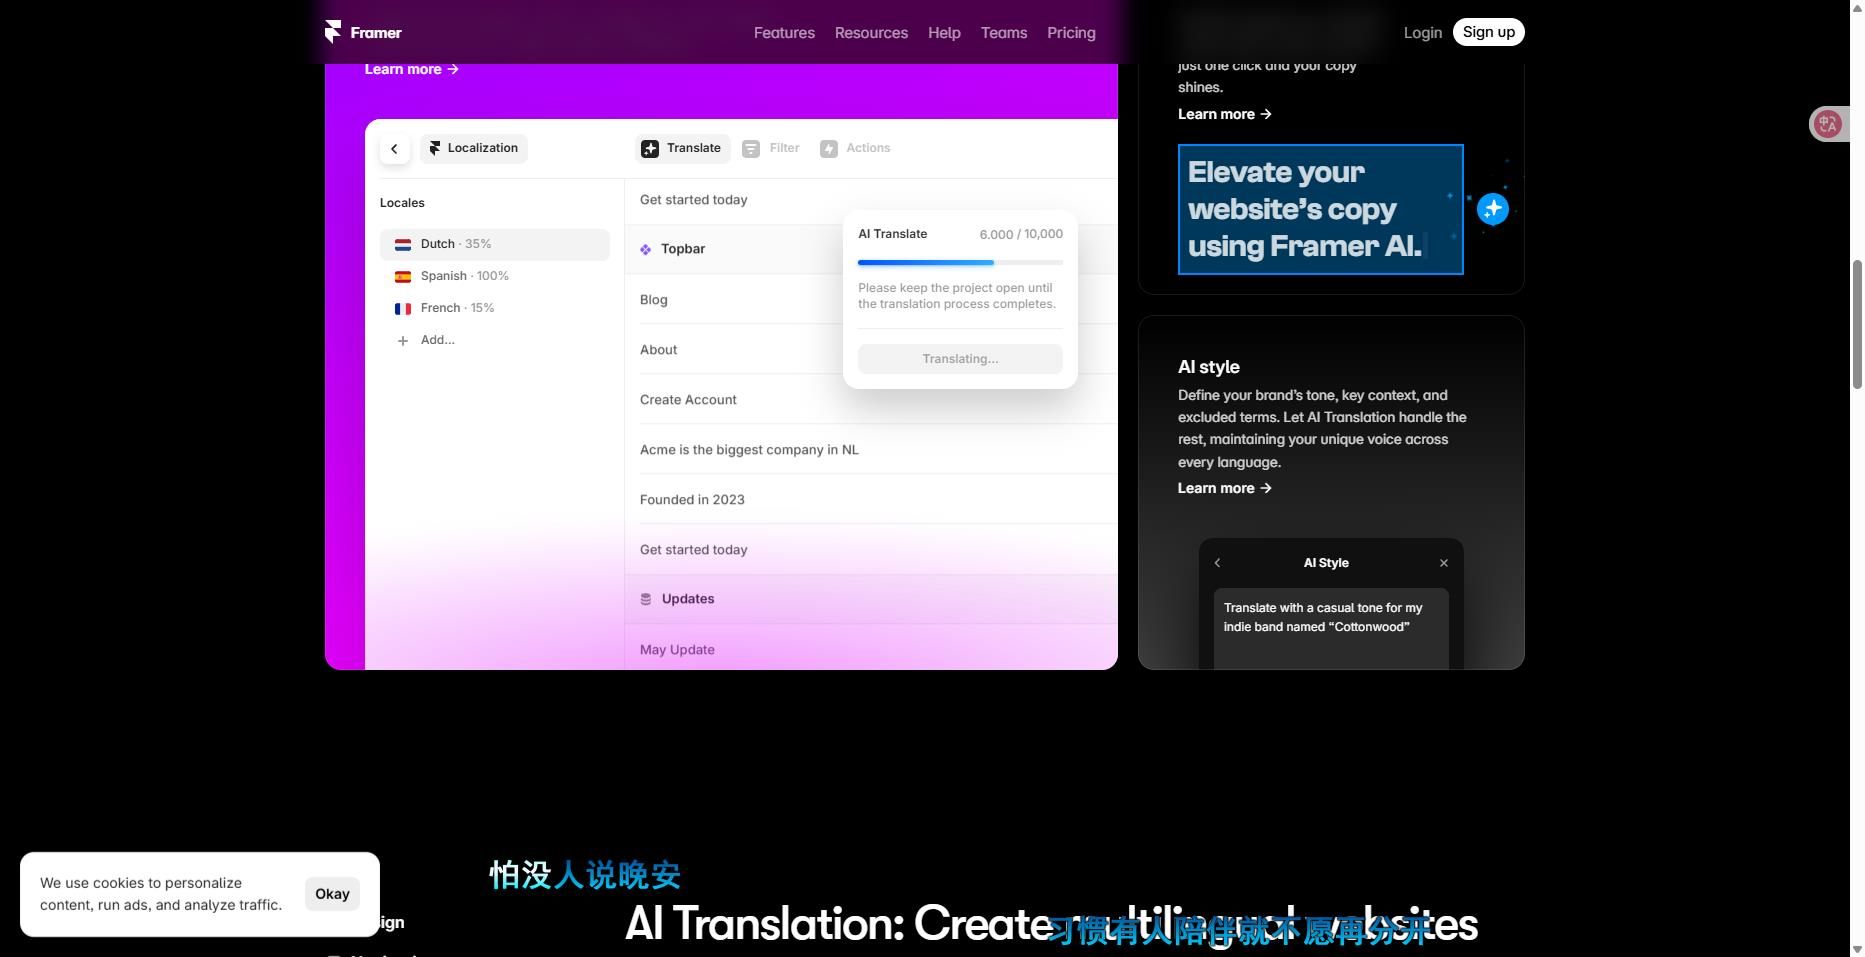Click the back chevron in Localization panel
The height and width of the screenshot is (957, 1865).
394,149
